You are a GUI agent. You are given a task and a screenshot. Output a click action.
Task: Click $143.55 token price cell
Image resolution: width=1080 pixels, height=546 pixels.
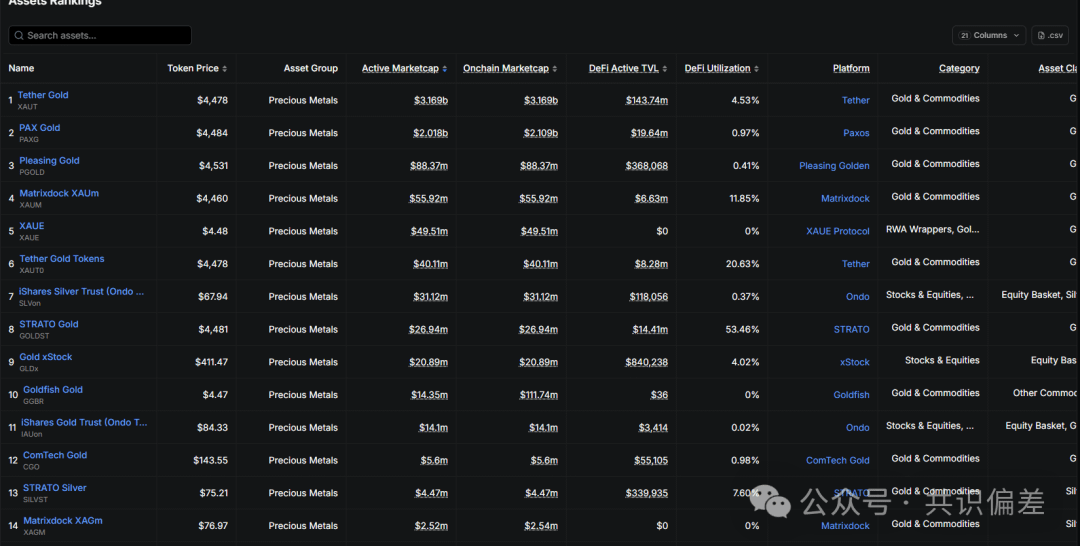(211, 460)
